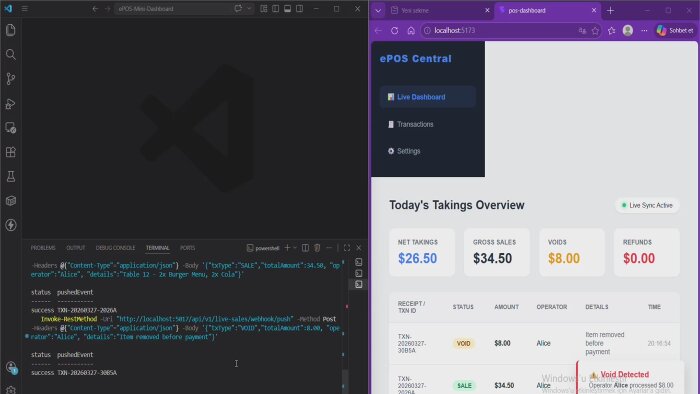Click the SALE status badge
The image size is (700, 394).
coord(464,385)
